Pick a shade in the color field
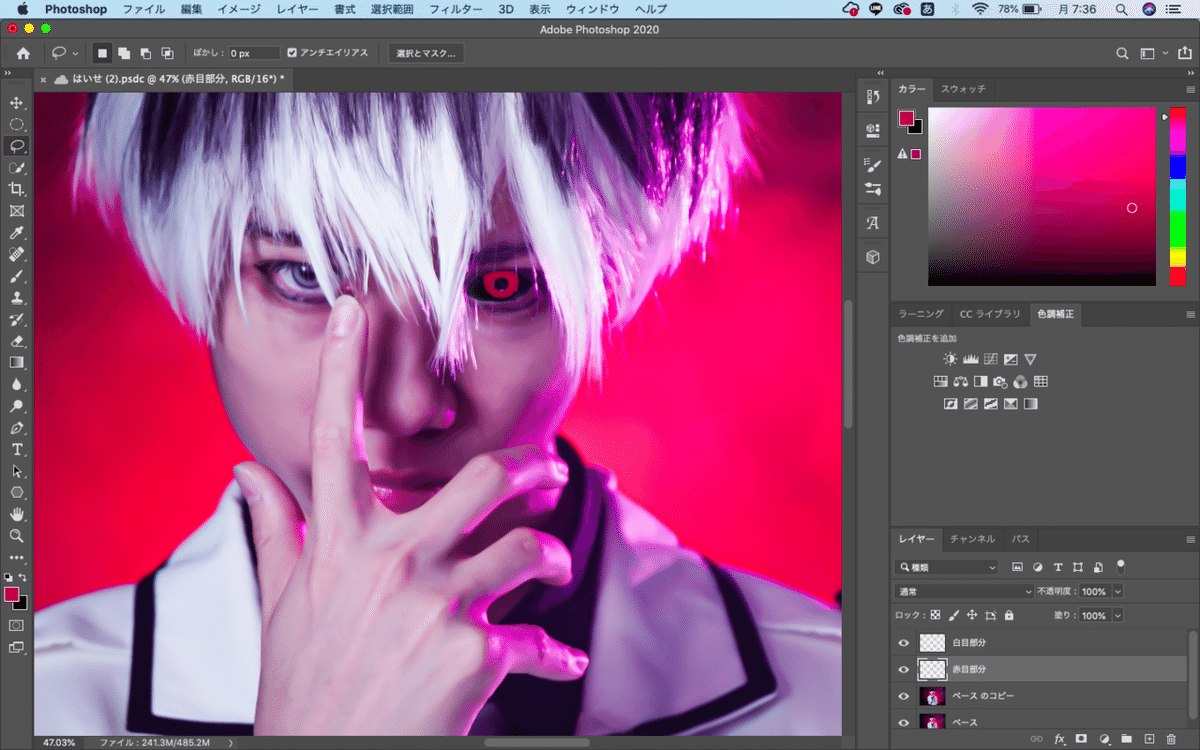 (1042, 197)
